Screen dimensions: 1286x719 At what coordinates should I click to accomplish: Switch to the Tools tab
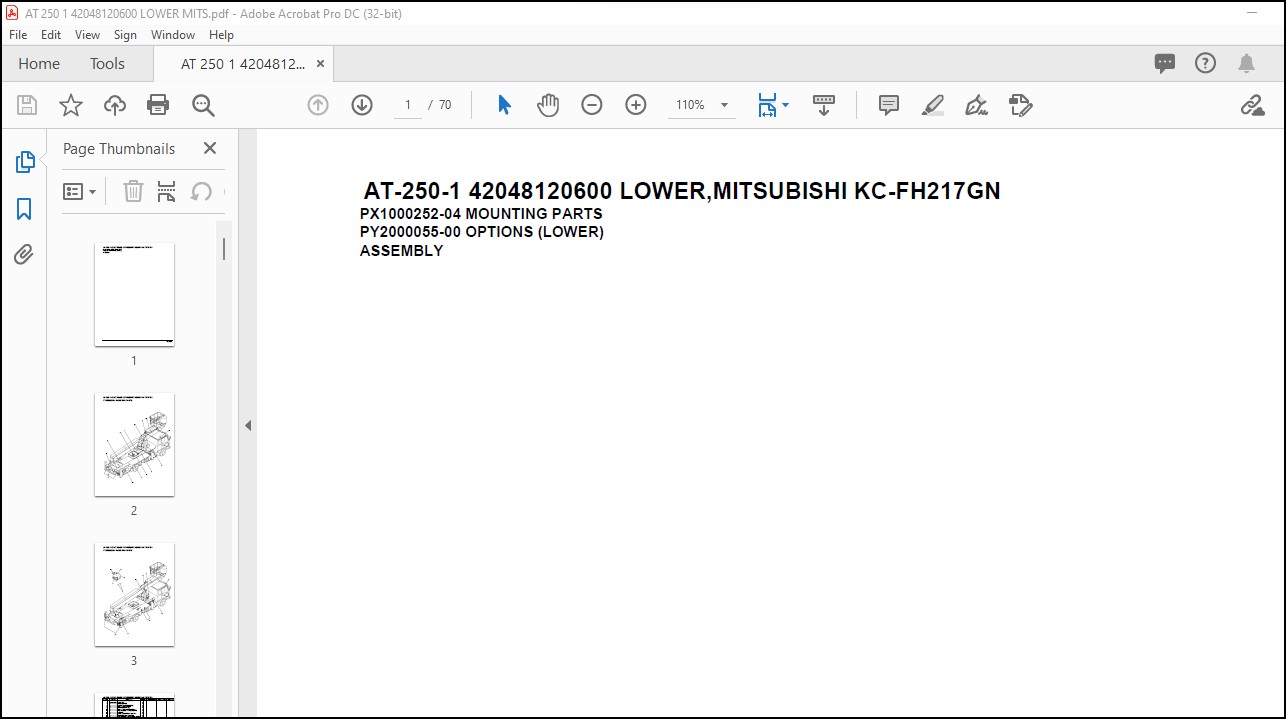pyautogui.click(x=107, y=63)
